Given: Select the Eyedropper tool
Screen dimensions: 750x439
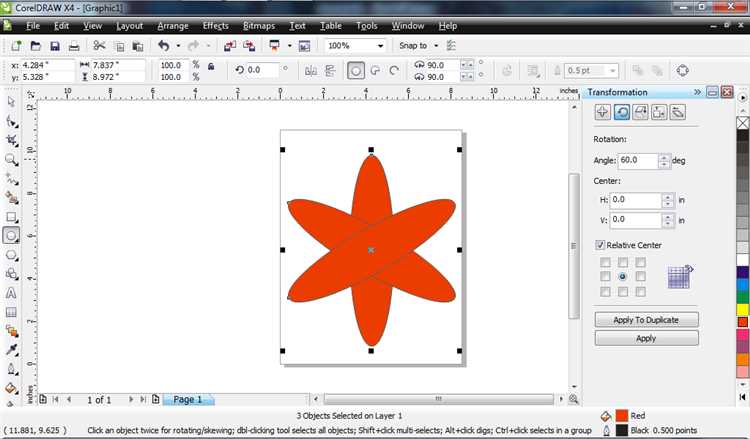Looking at the screenshot, I should click(x=11, y=350).
